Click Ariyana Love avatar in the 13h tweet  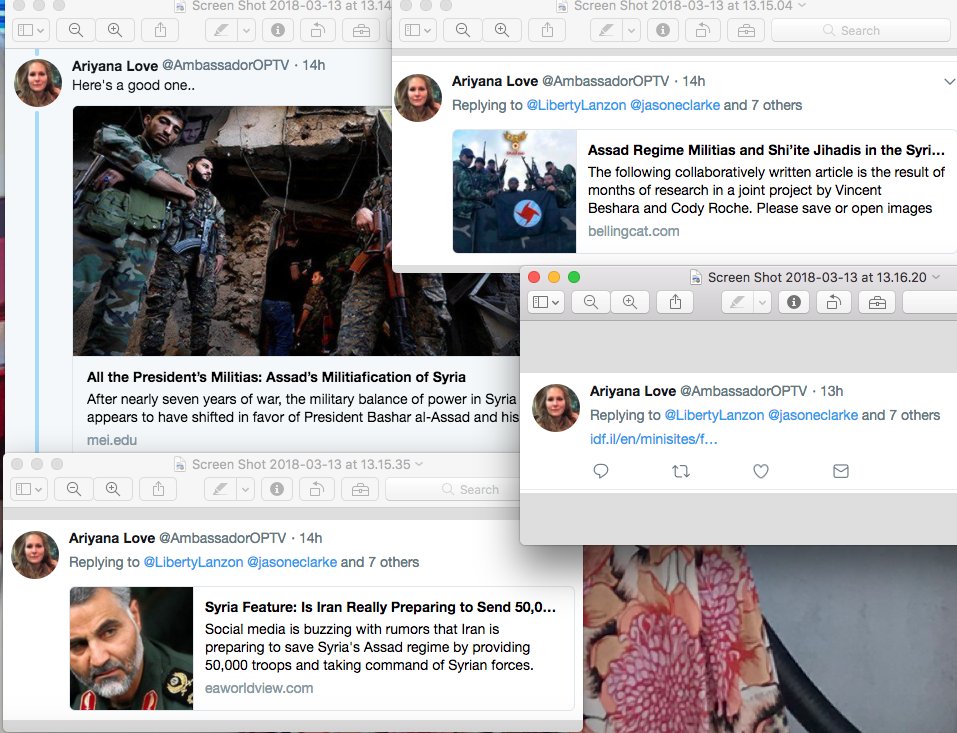555,408
